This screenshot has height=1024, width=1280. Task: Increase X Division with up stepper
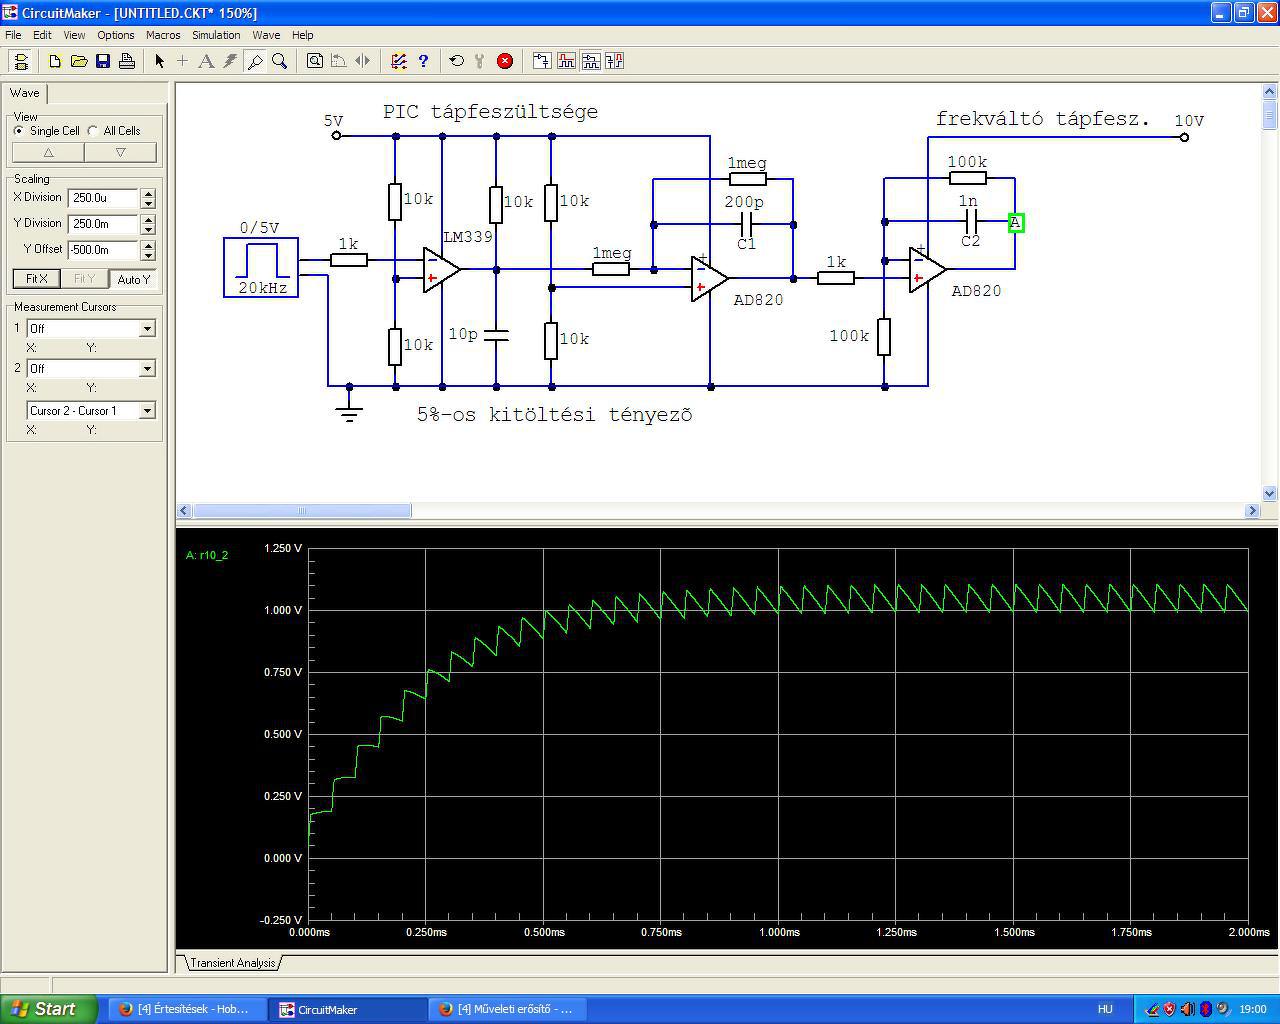[x=148, y=193]
